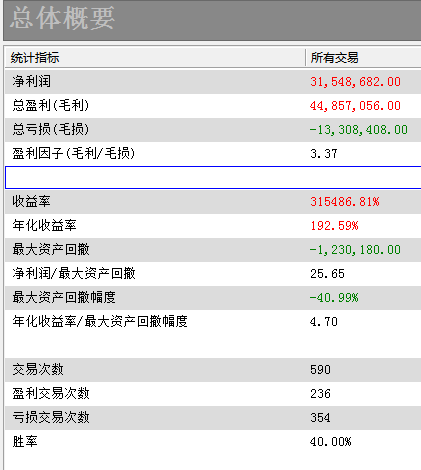Click the 总体概要 panel title

pos(62,18)
